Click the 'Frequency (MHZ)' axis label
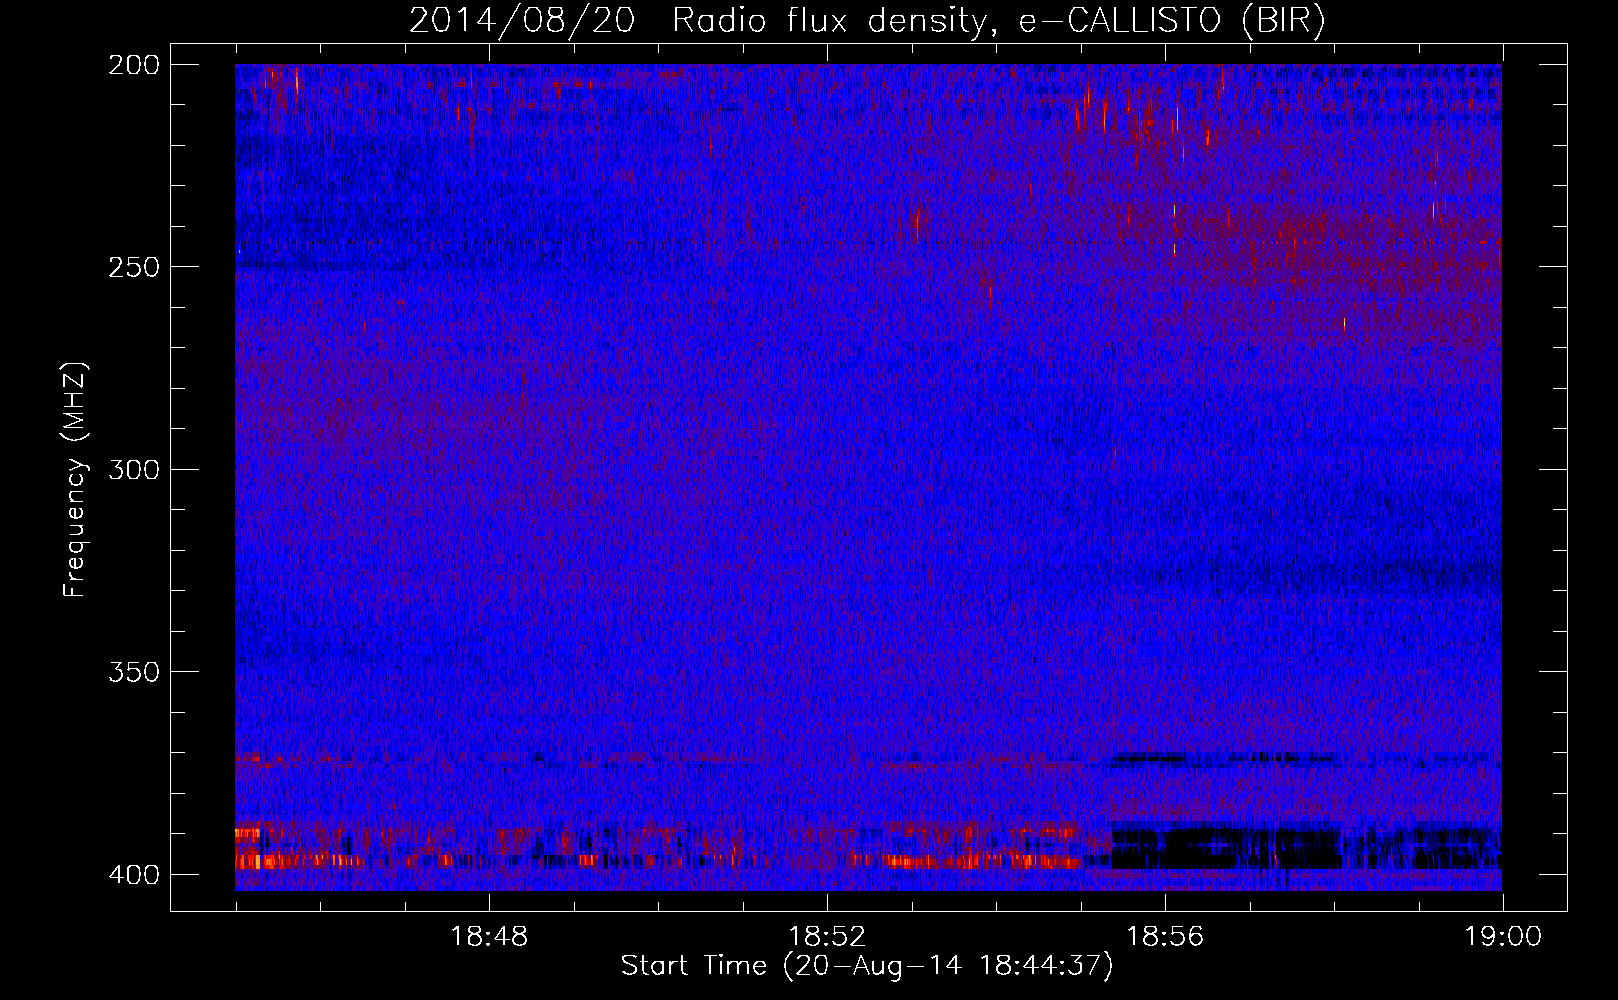The image size is (1618, 1000). click(75, 479)
